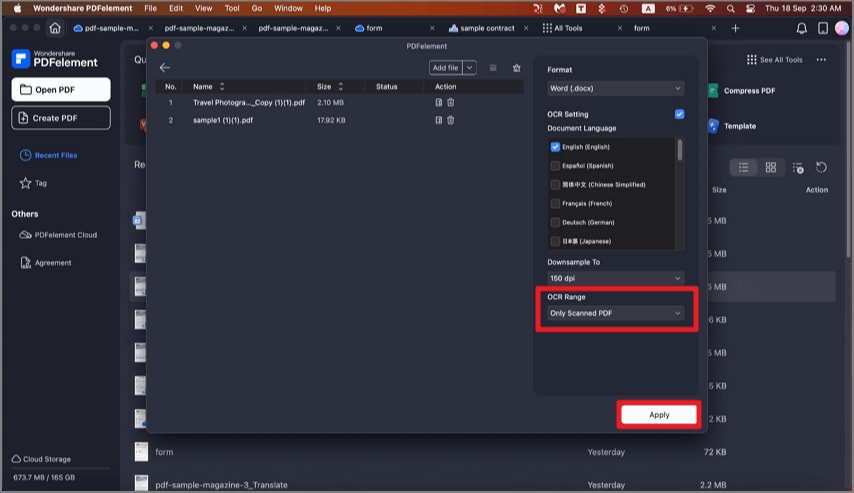
Task: Click the Apply button
Action: tap(659, 415)
